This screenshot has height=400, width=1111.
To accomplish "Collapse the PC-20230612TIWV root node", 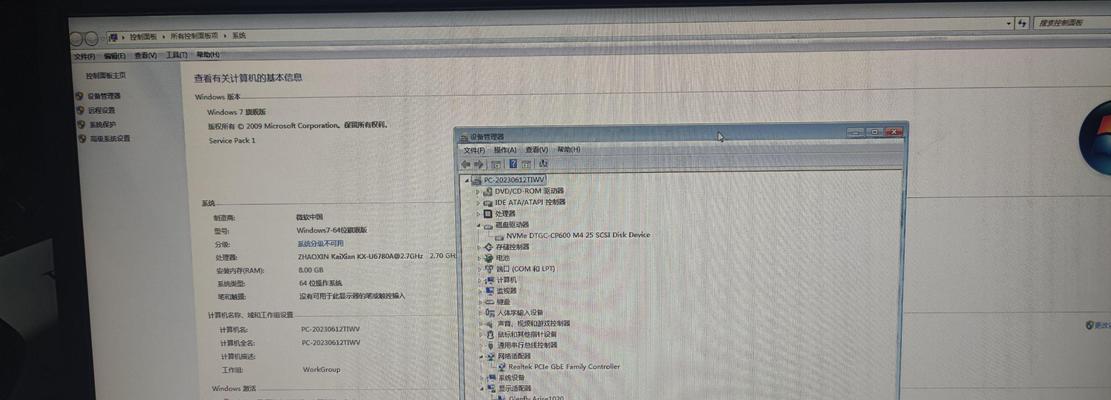I will pyautogui.click(x=466, y=181).
